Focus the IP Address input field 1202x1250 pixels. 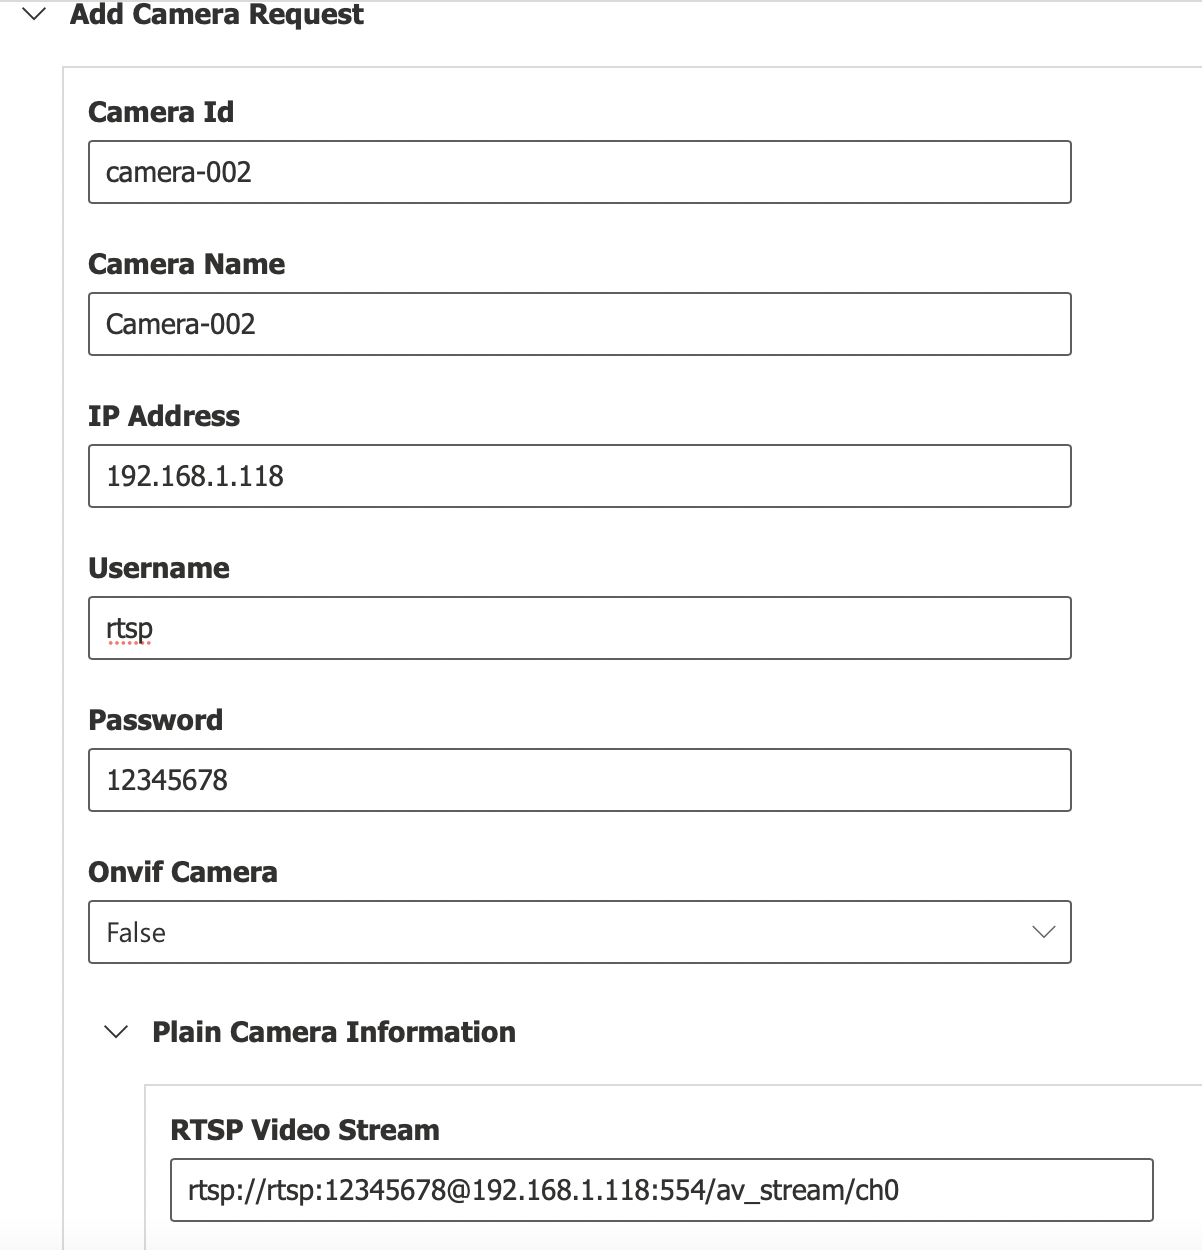point(580,476)
